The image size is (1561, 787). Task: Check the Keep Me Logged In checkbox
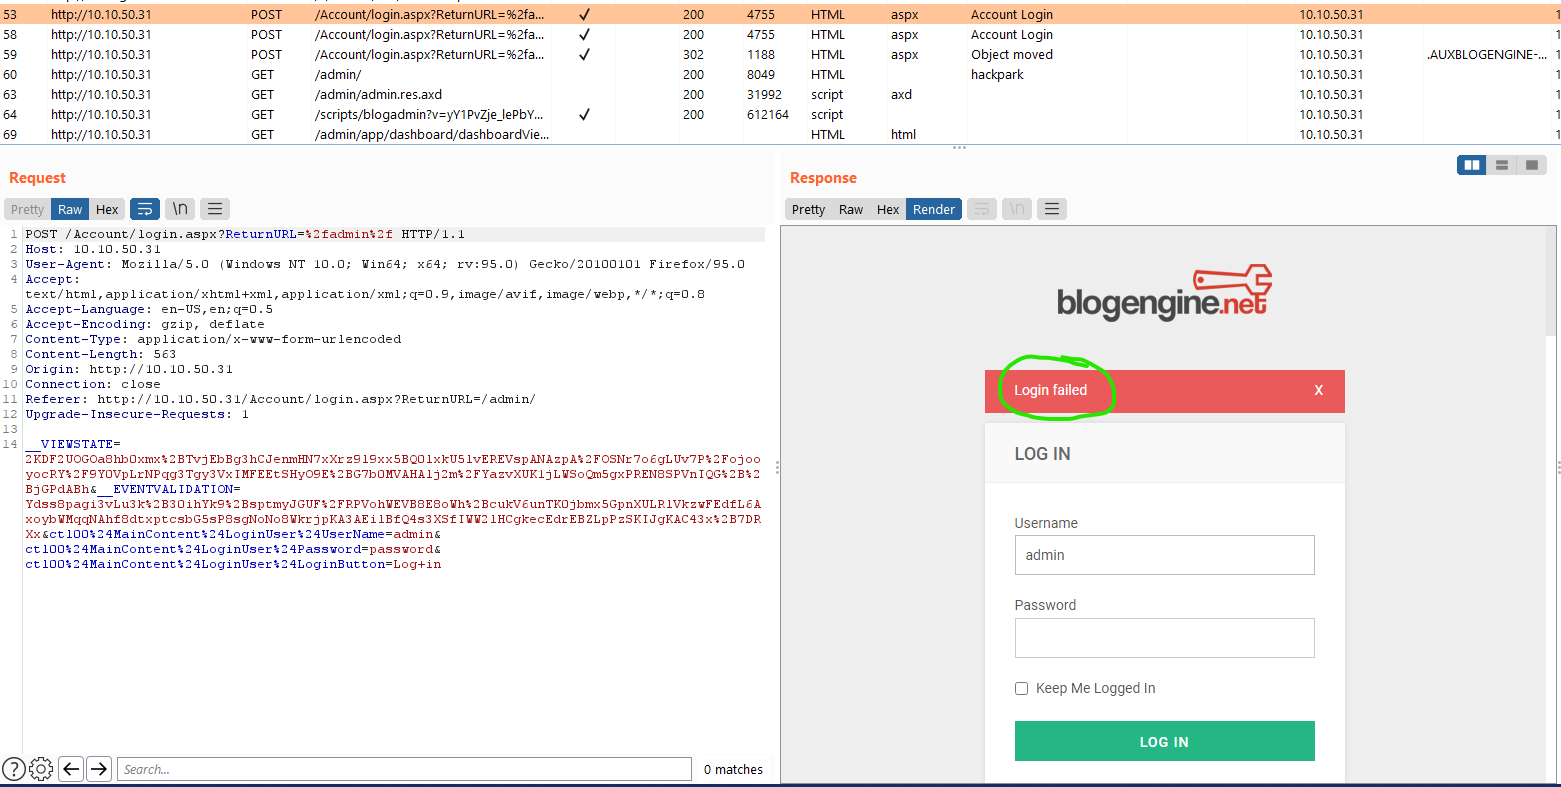click(1021, 688)
